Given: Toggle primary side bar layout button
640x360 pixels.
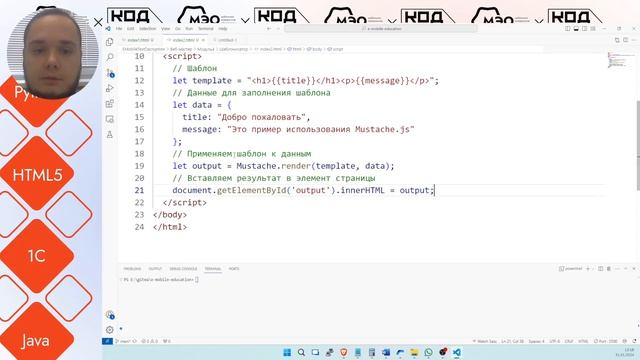Looking at the screenshot, I should click(568, 29).
